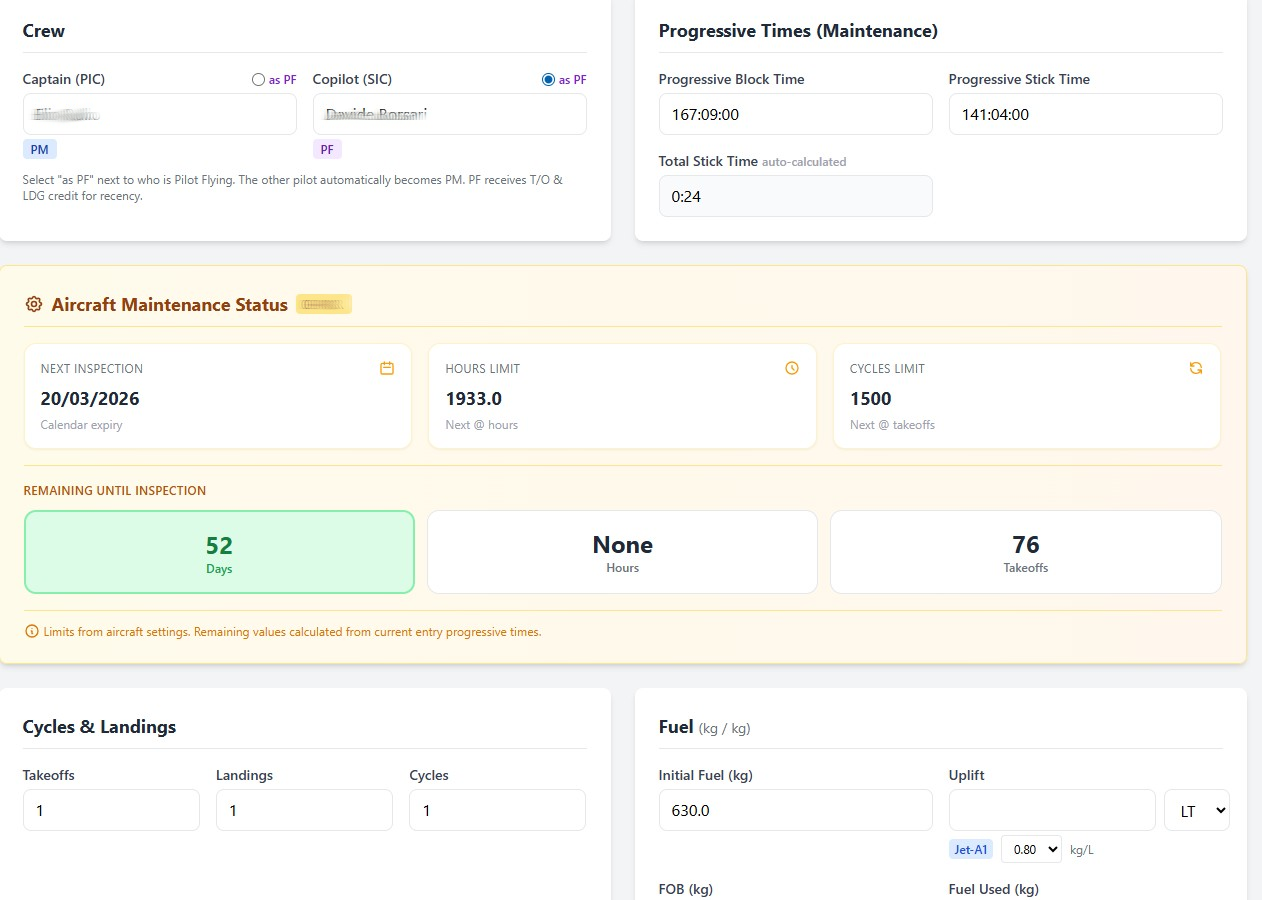
Task: Click the refresh icon in Cycles Limit card
Action: tap(1196, 368)
